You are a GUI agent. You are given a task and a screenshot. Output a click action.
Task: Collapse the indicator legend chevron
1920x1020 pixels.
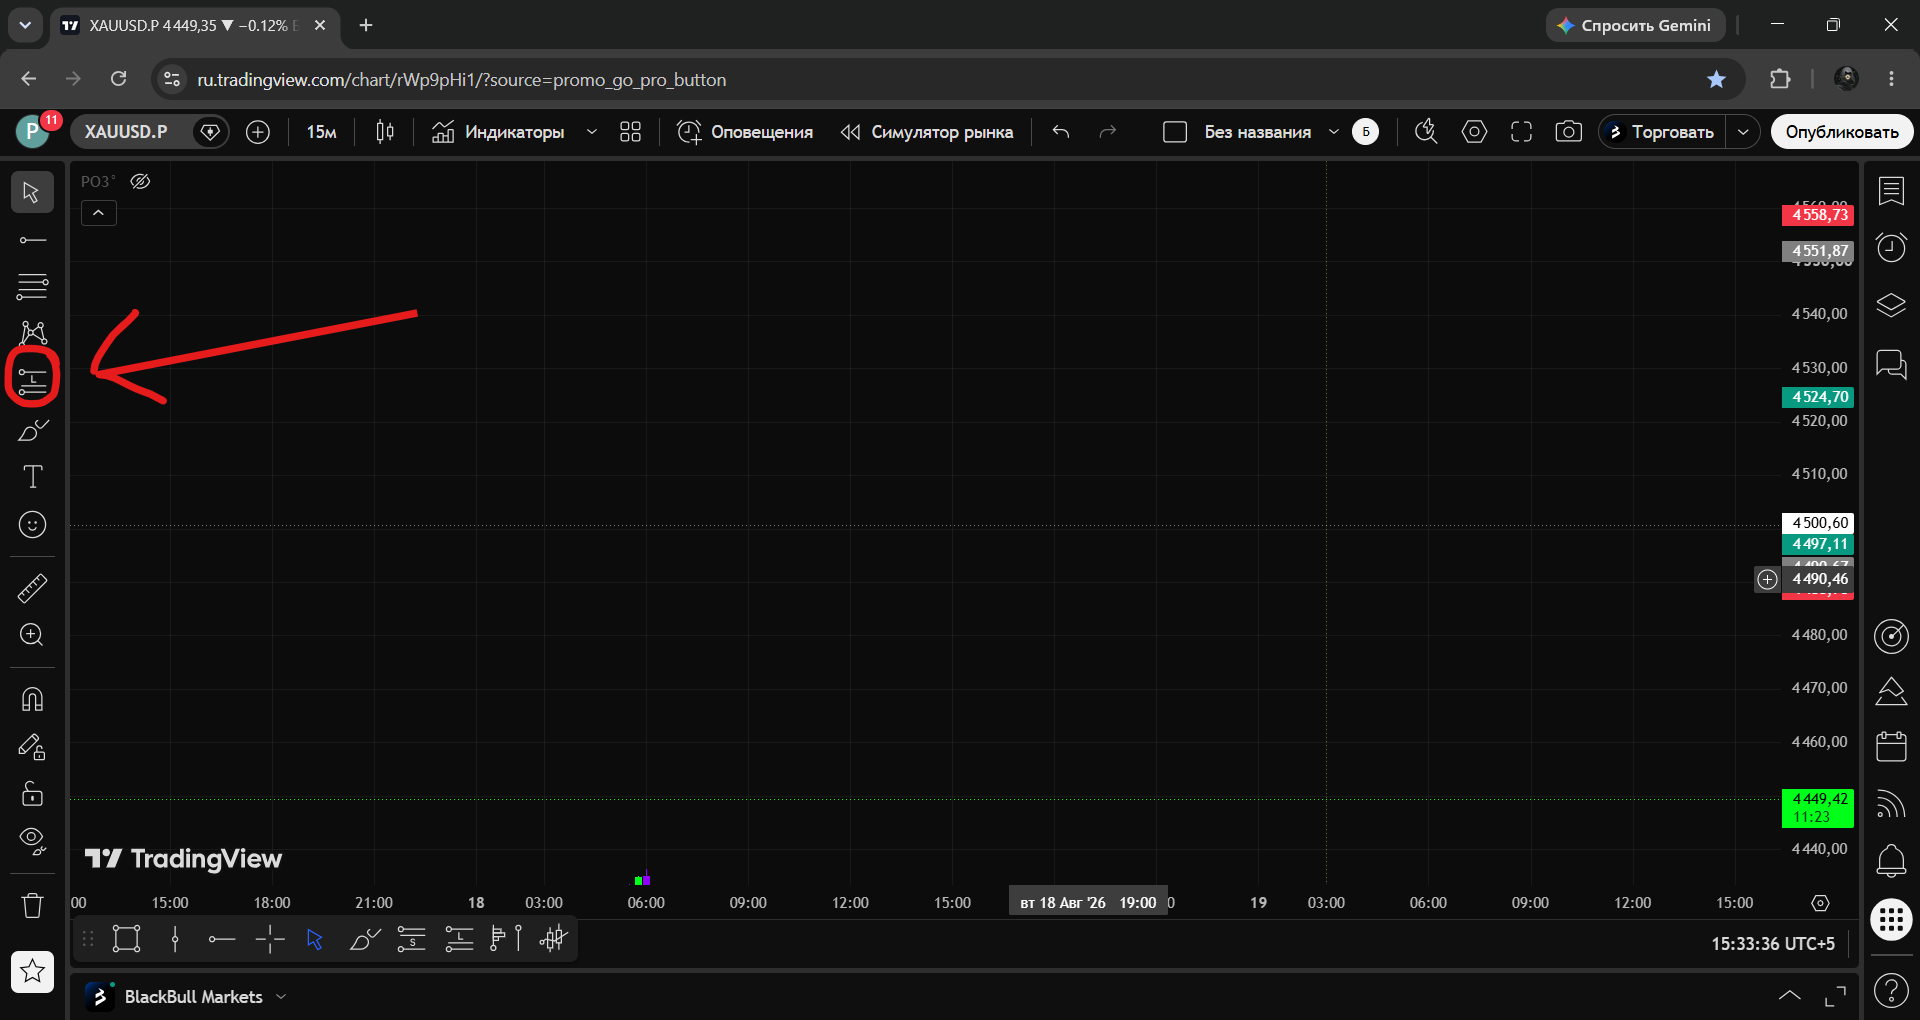point(98,213)
